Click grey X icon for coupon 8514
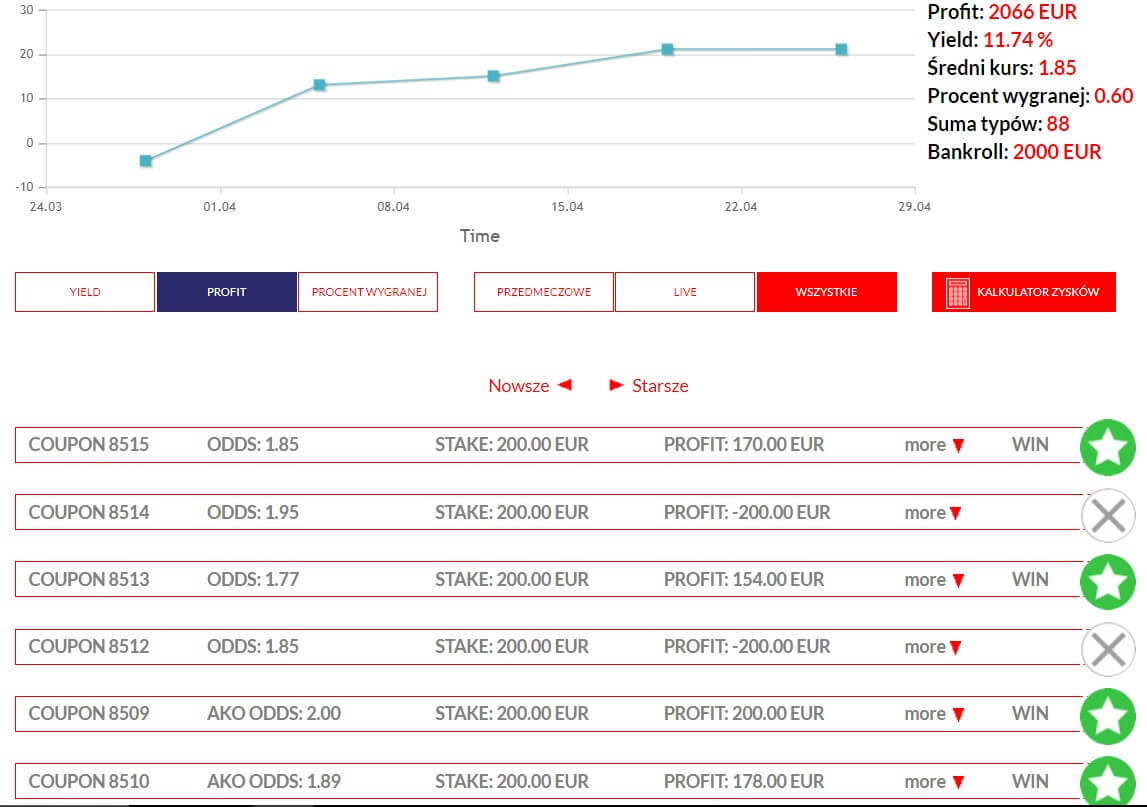This screenshot has width=1147, height=807. point(1108,516)
